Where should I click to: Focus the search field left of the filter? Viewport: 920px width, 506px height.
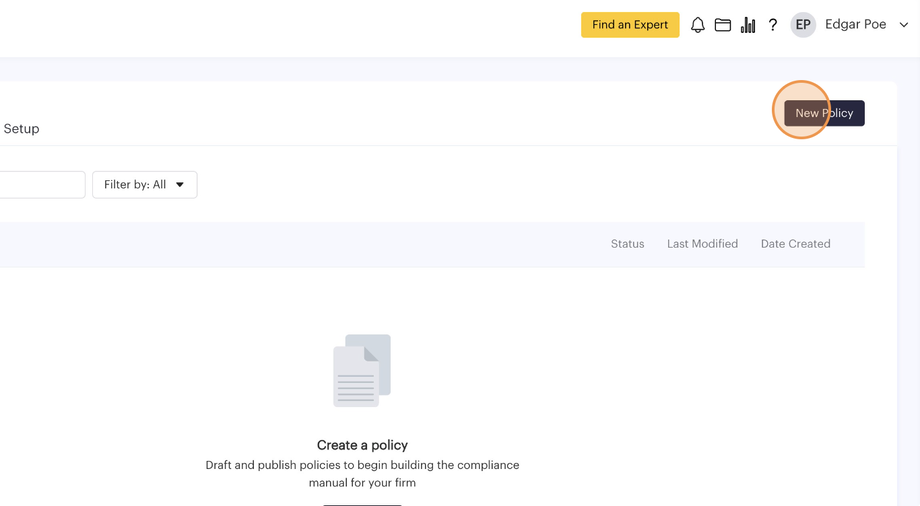coord(40,185)
